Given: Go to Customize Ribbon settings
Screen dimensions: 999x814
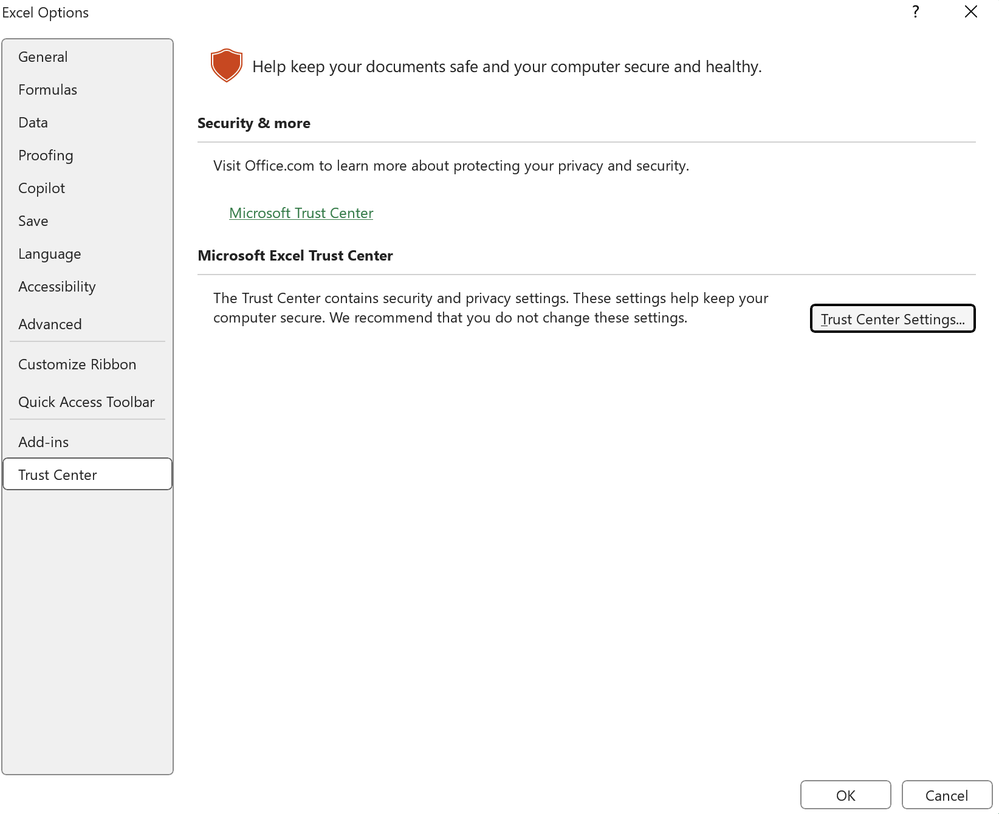Looking at the screenshot, I should pos(77,365).
